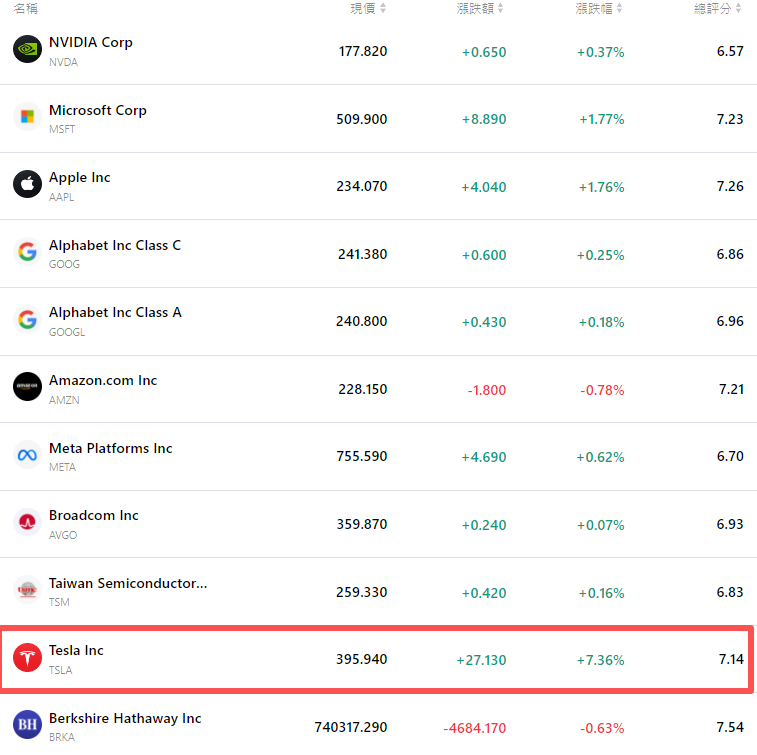Click the NVIDIA Corp logo icon

click(x=27, y=50)
